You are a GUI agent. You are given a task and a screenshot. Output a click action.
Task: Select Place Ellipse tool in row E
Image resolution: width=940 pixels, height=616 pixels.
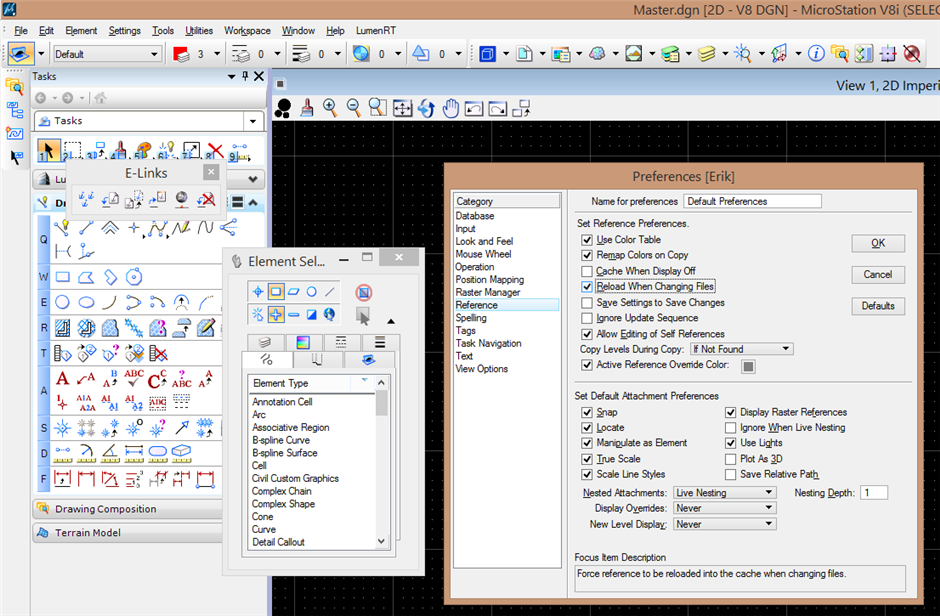[86, 303]
